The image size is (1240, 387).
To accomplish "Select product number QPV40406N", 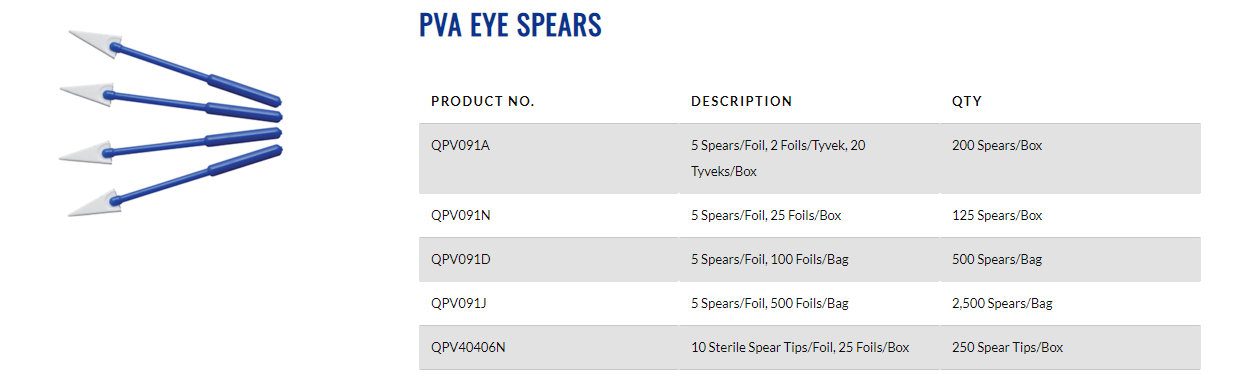I will (468, 347).
